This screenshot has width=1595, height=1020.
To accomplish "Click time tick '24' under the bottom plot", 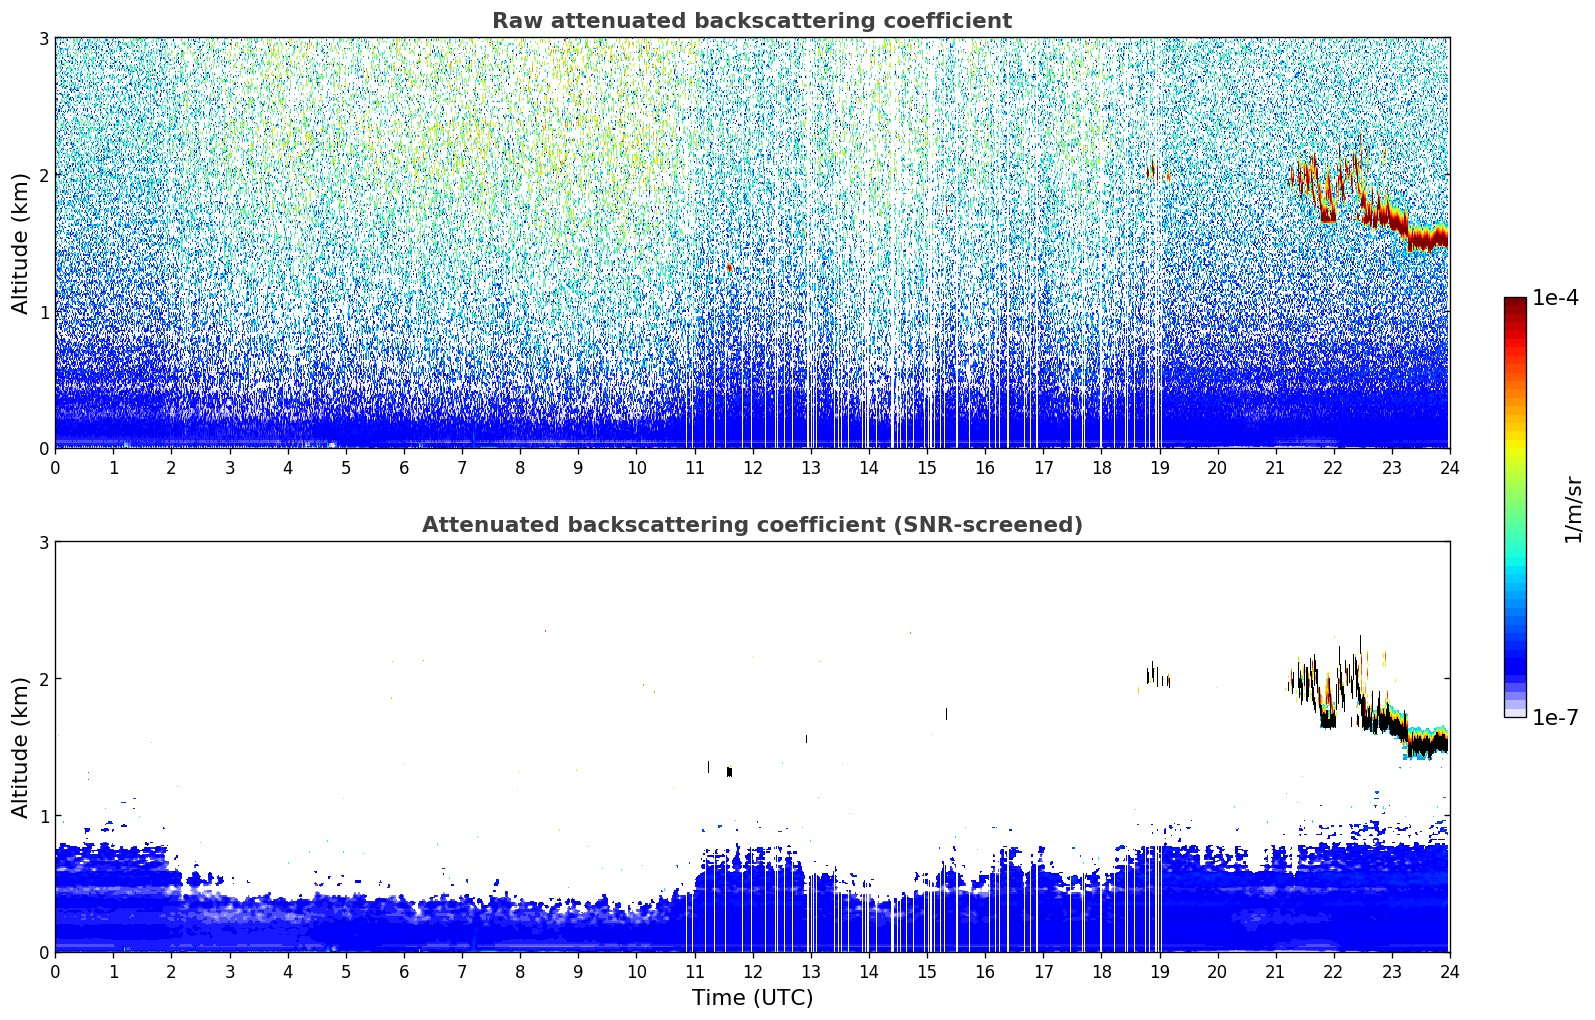I will click(x=1450, y=971).
